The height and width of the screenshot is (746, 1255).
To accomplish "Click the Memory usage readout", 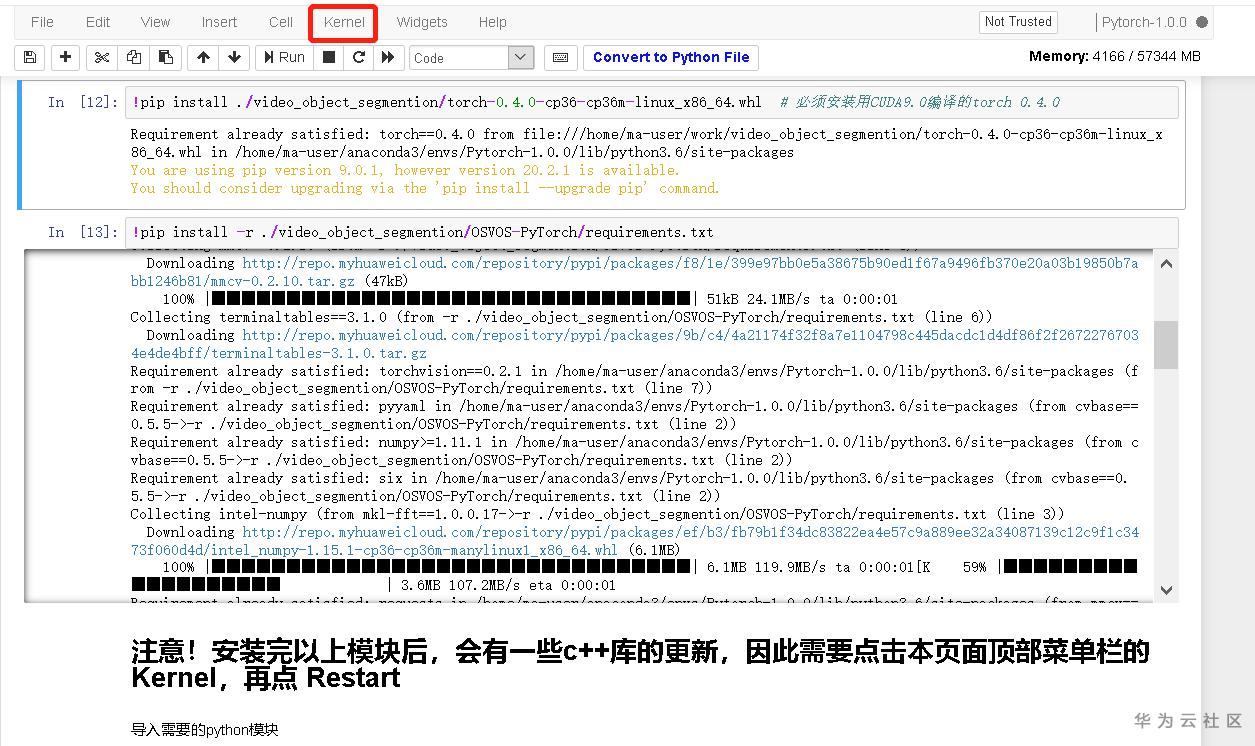I will pyautogui.click(x=1114, y=57).
